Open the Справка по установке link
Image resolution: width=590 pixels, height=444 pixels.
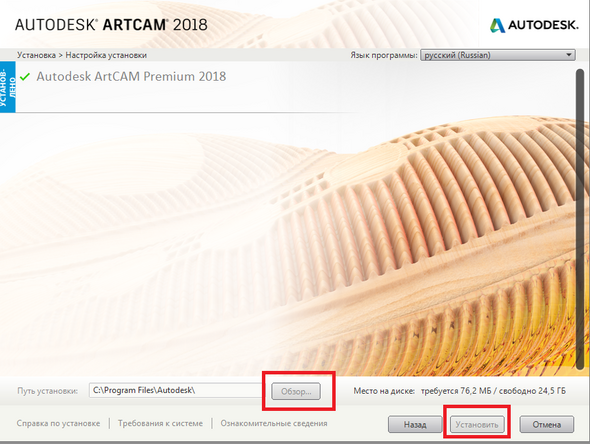(x=58, y=423)
